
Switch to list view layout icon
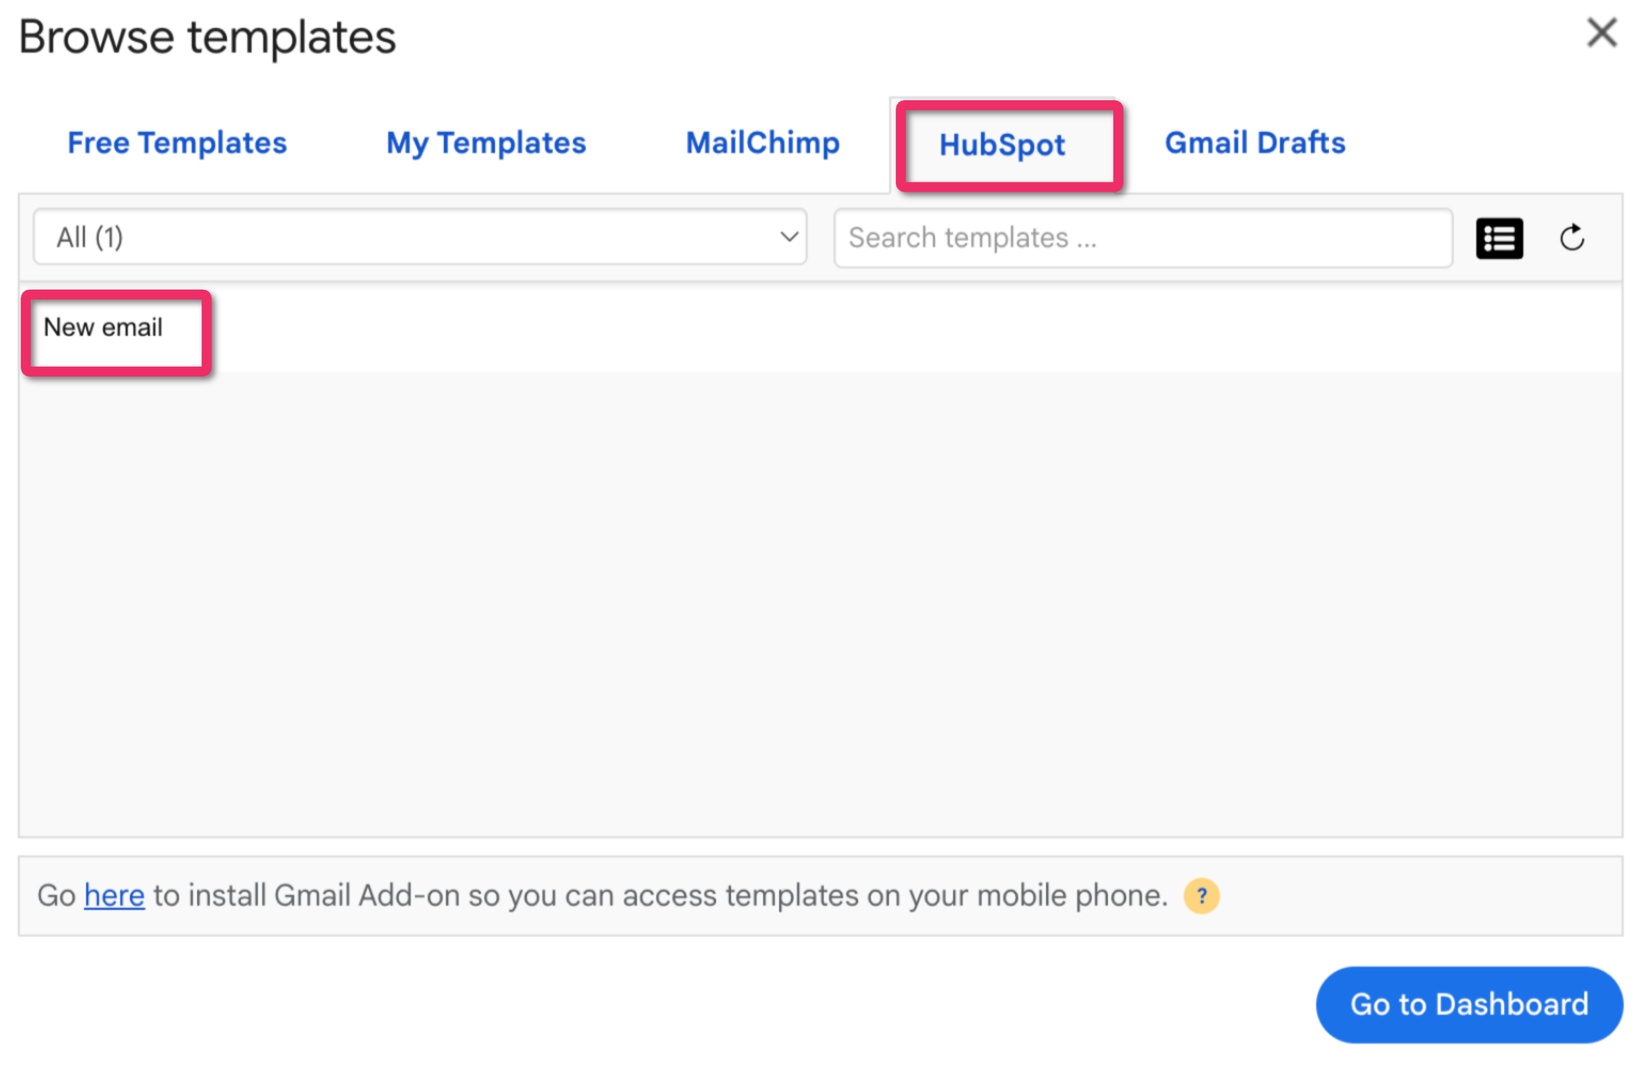(x=1498, y=238)
